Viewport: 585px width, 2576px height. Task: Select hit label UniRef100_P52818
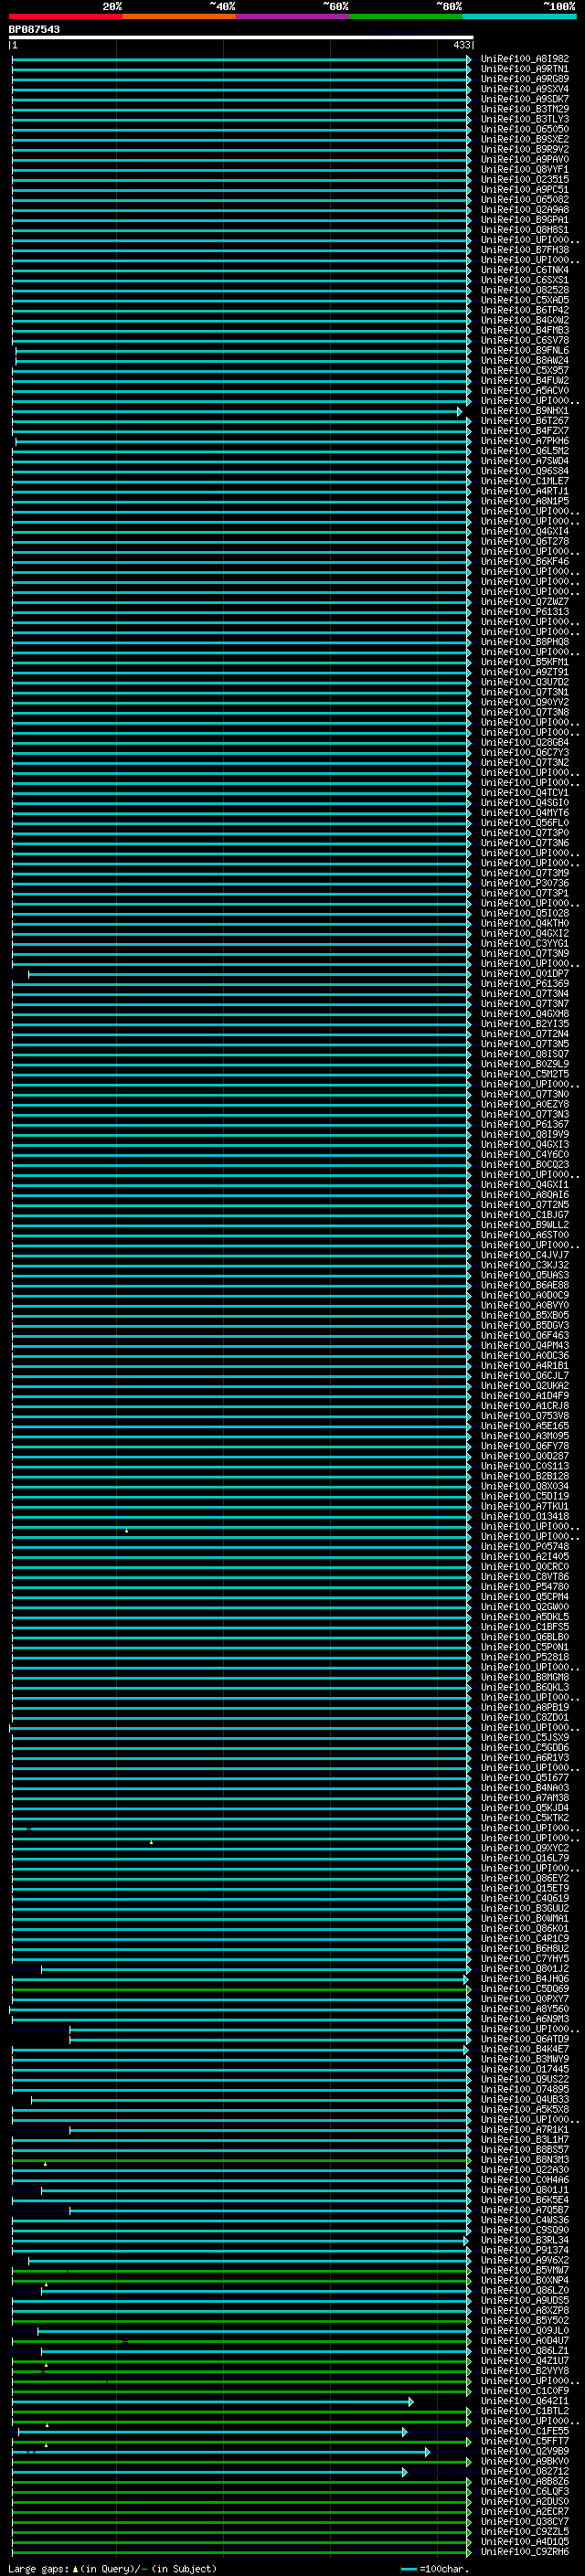click(x=524, y=1657)
